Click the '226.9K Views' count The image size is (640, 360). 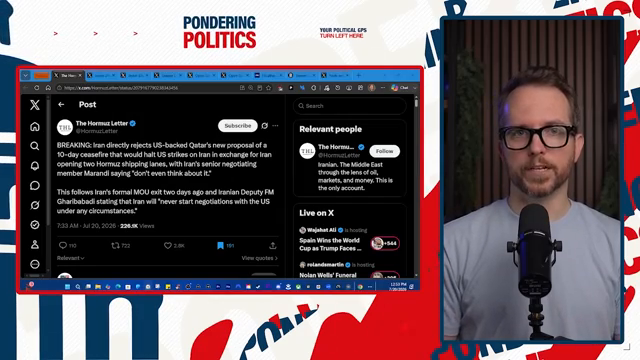(x=137, y=226)
